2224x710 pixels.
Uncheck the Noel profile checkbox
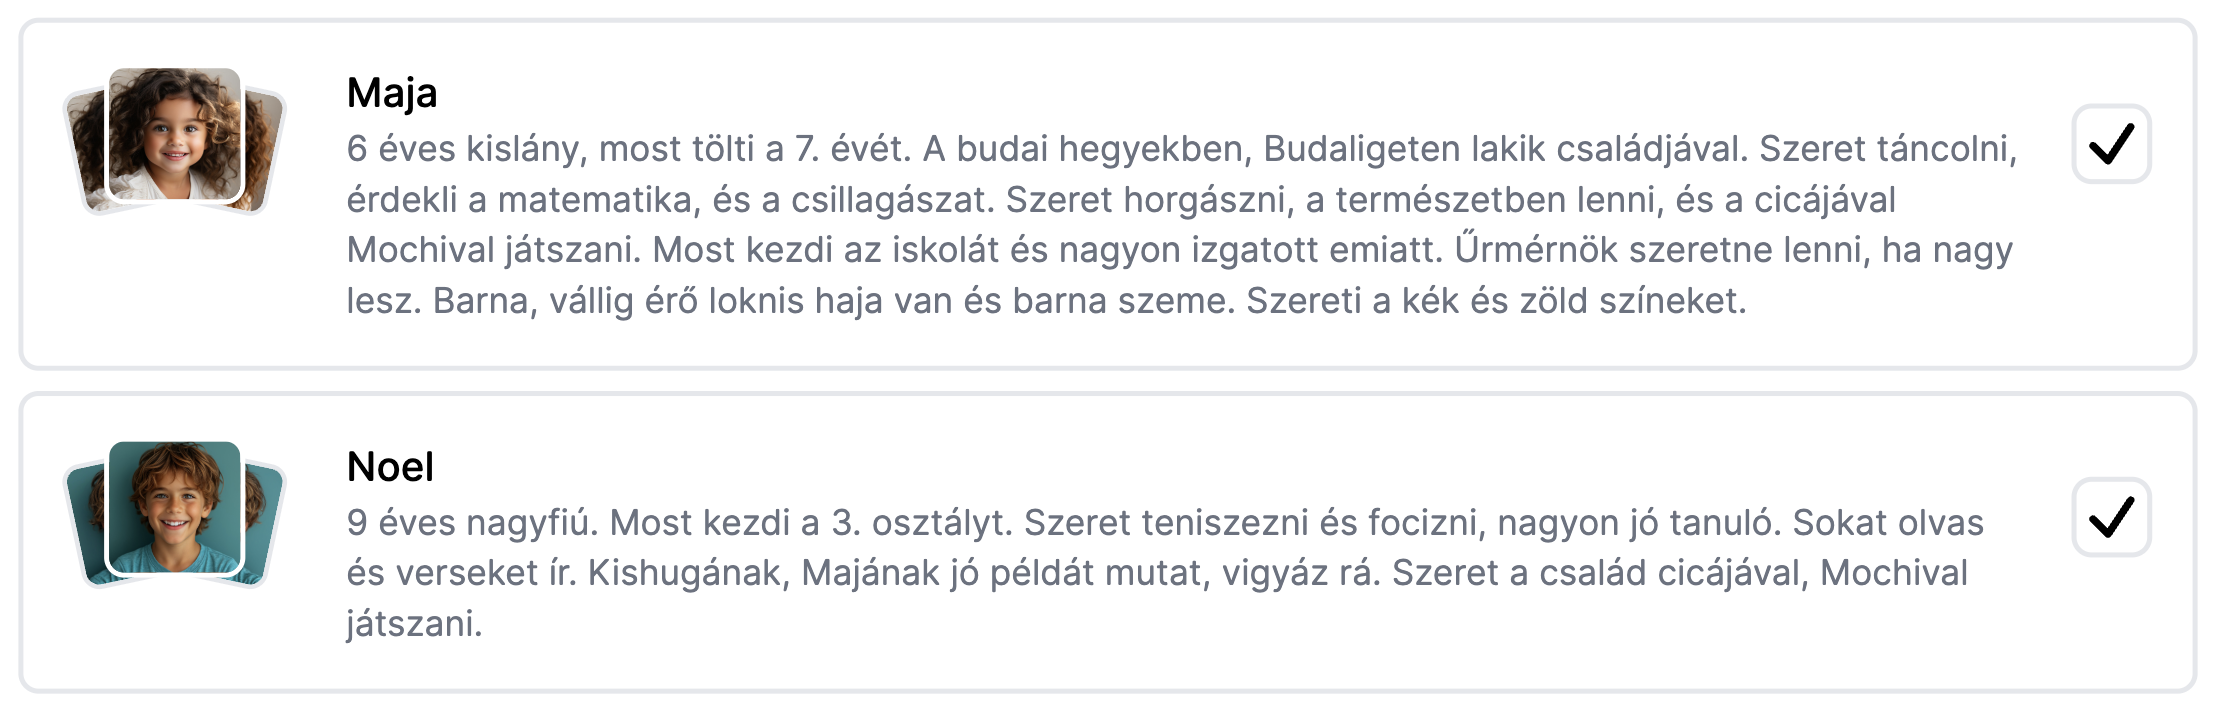(x=2110, y=517)
